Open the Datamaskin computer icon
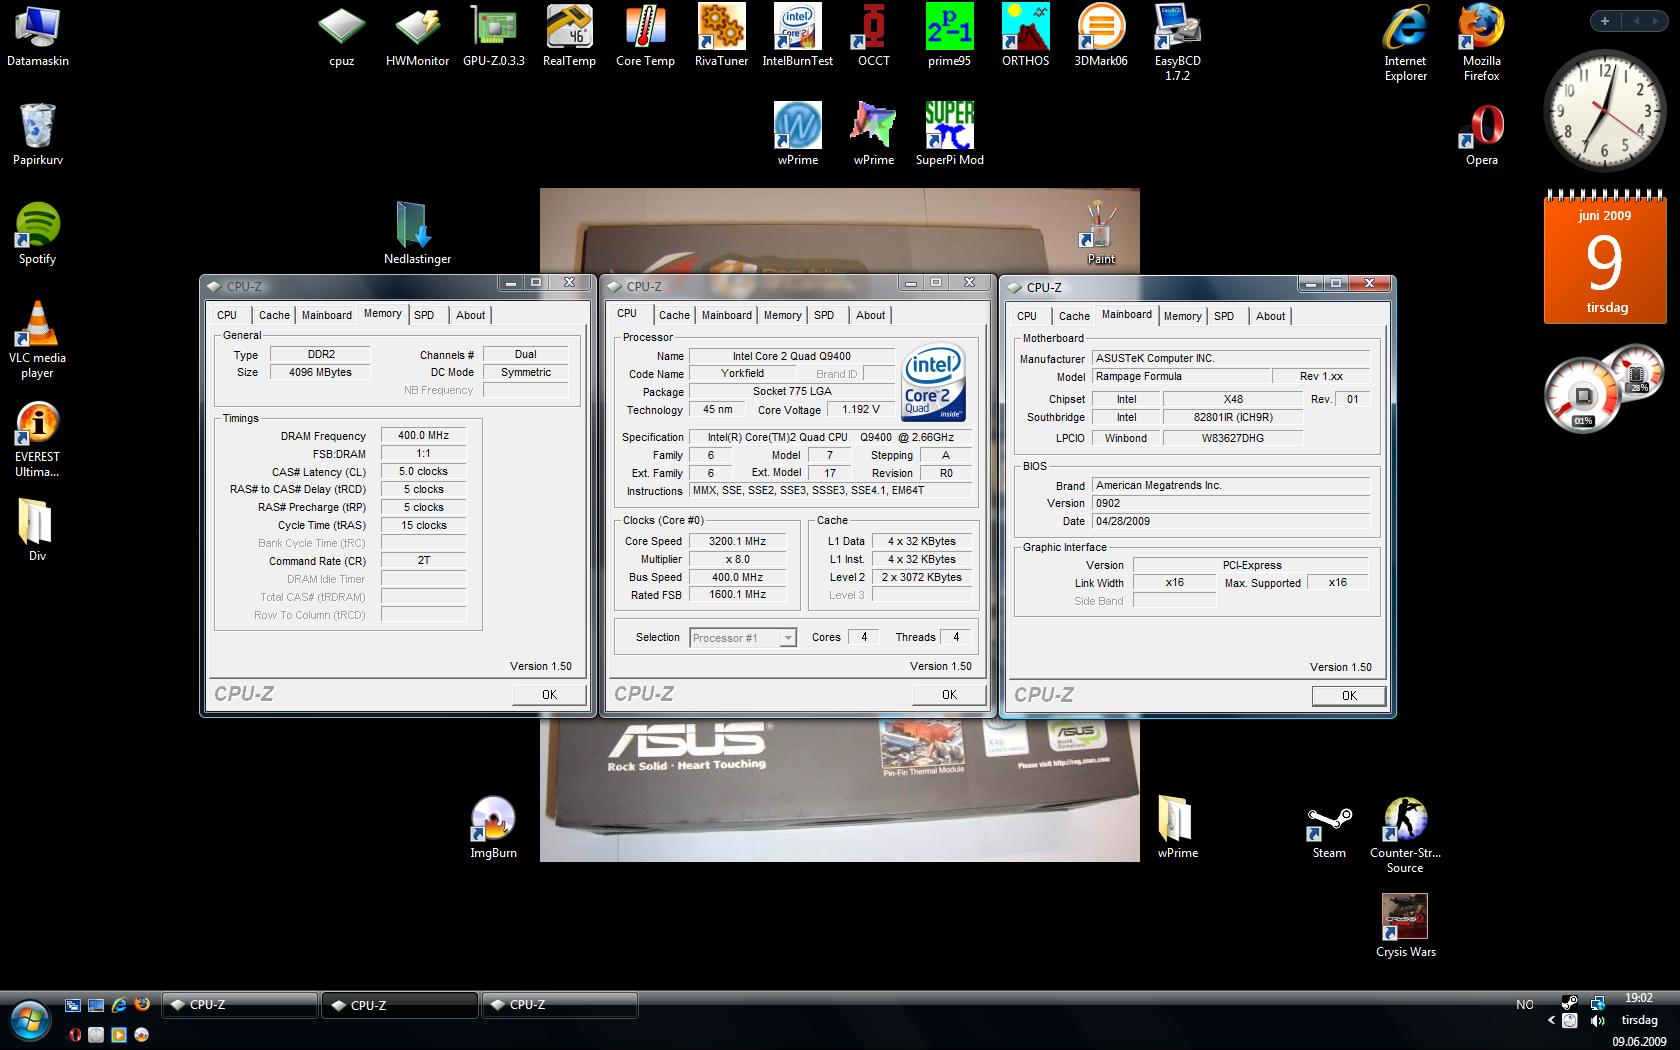The height and width of the screenshot is (1050, 1680). [x=38, y=37]
